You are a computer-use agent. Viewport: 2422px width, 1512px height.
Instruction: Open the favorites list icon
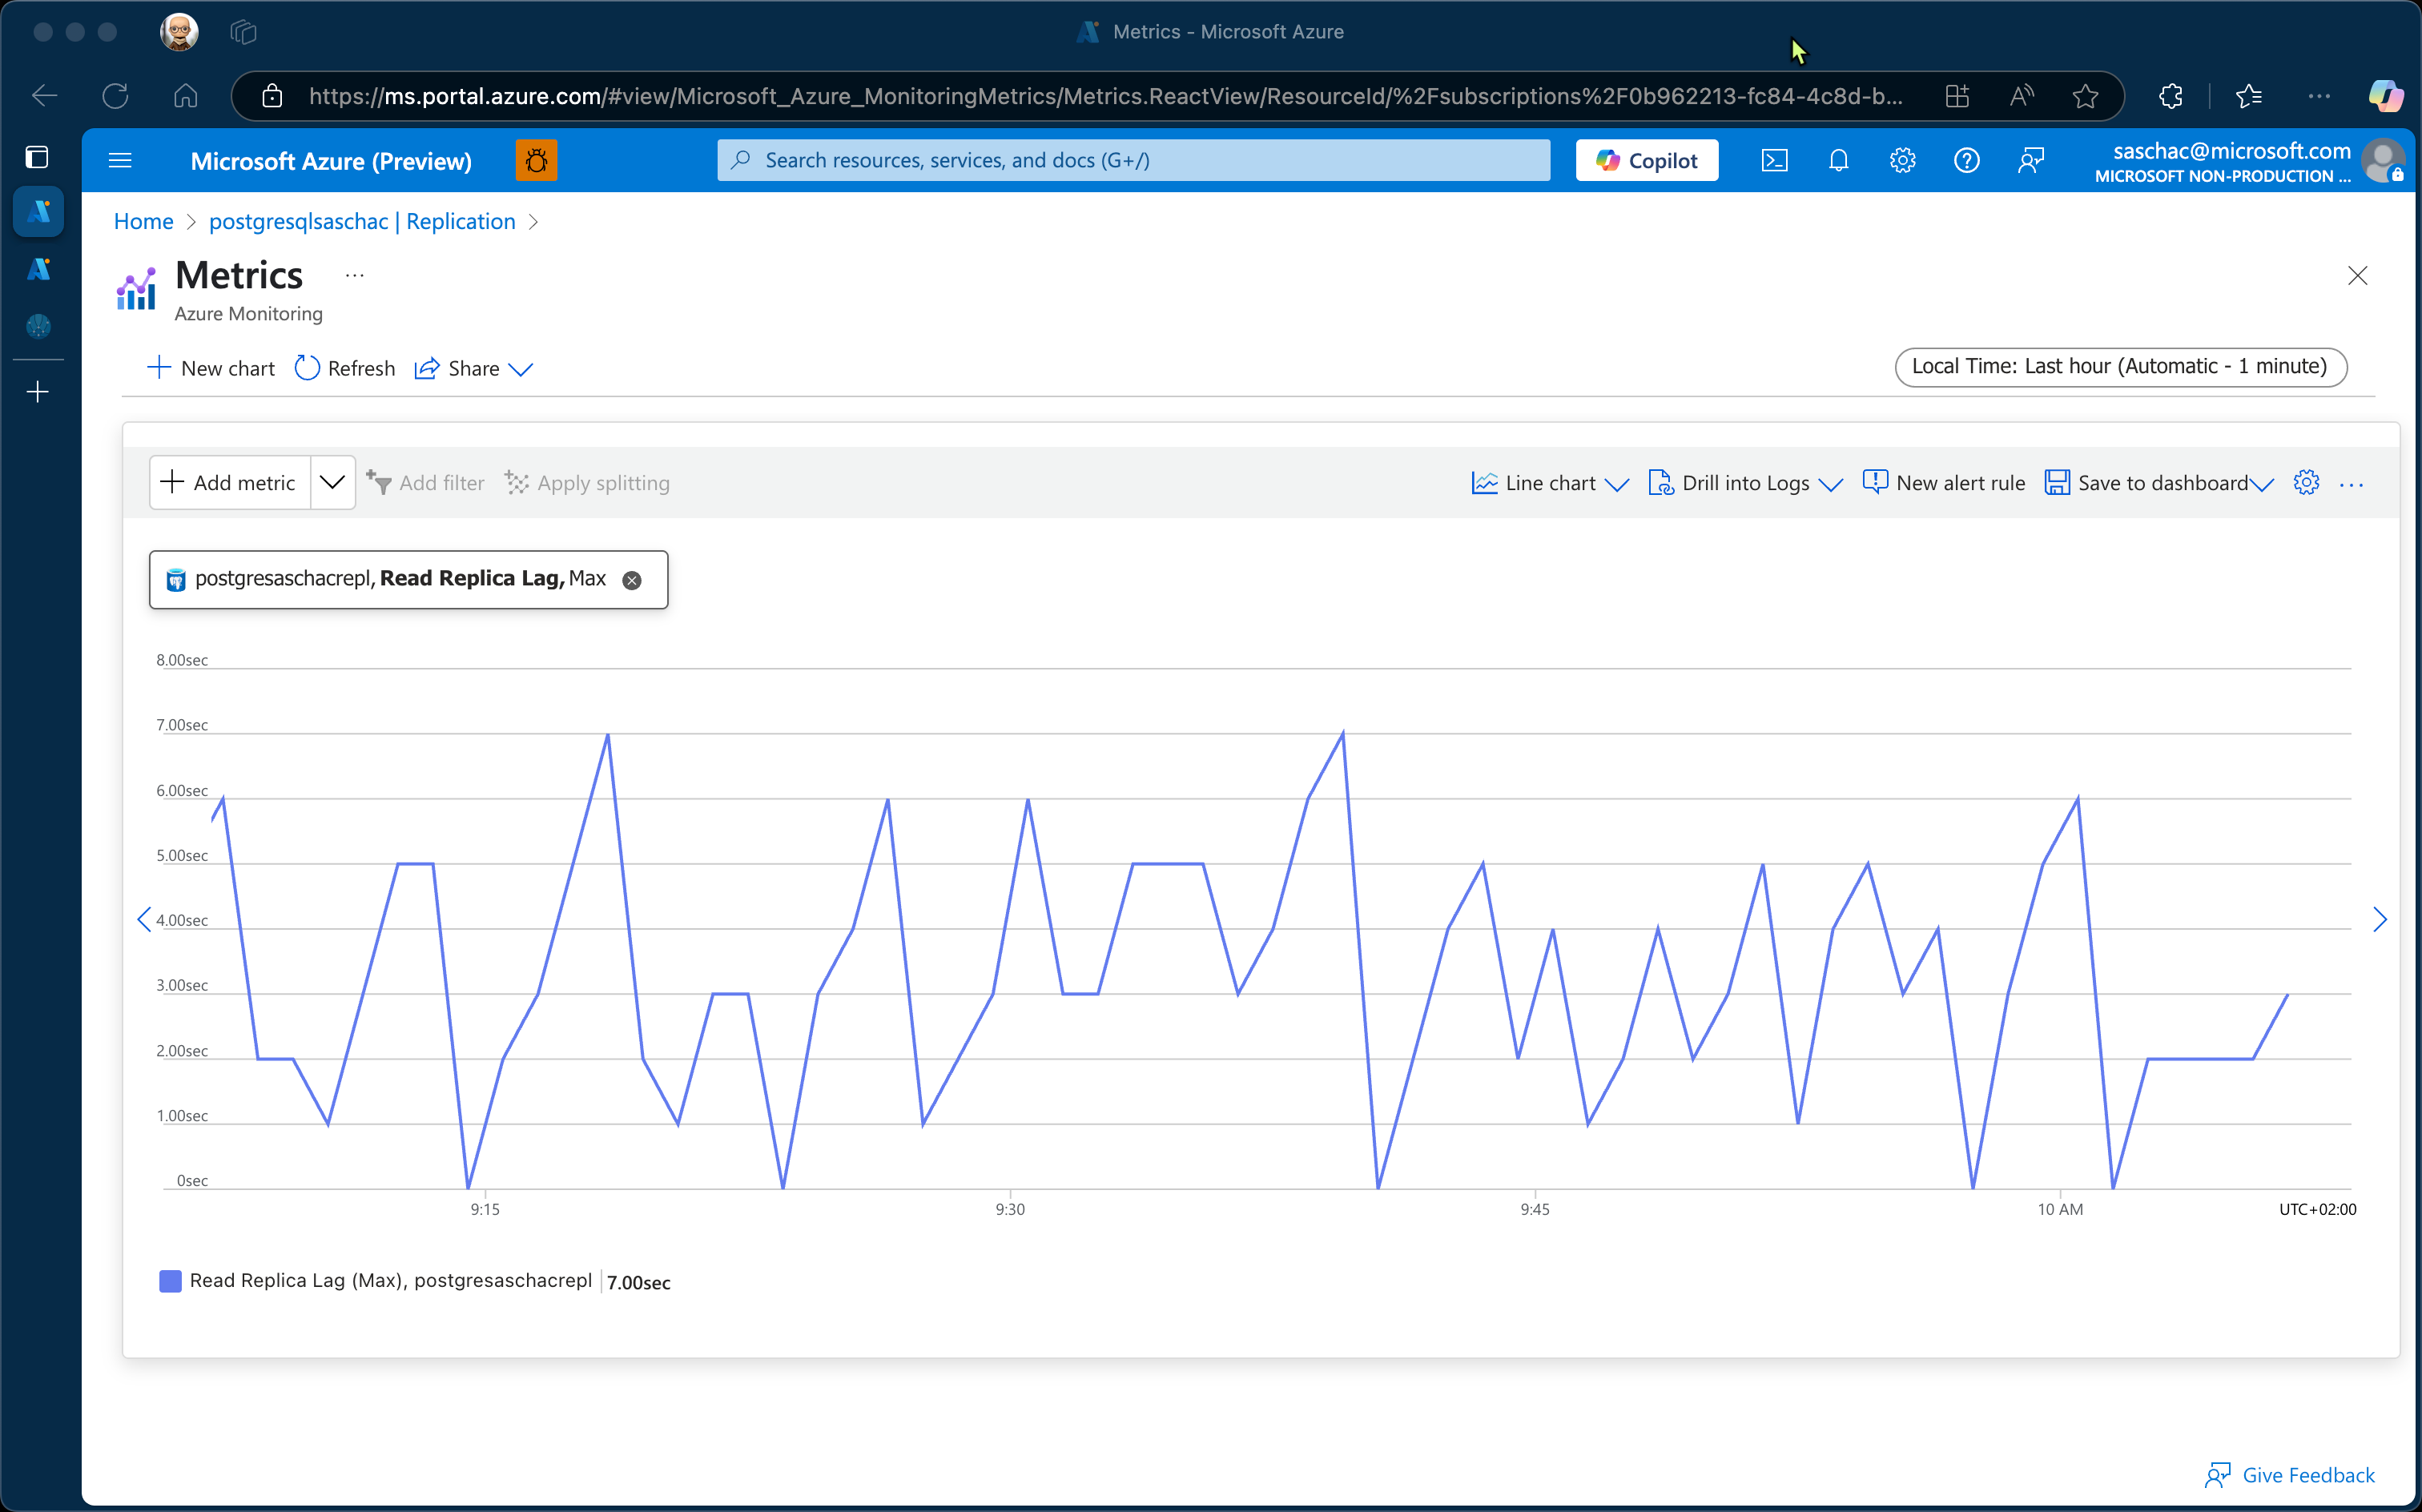tap(2249, 96)
